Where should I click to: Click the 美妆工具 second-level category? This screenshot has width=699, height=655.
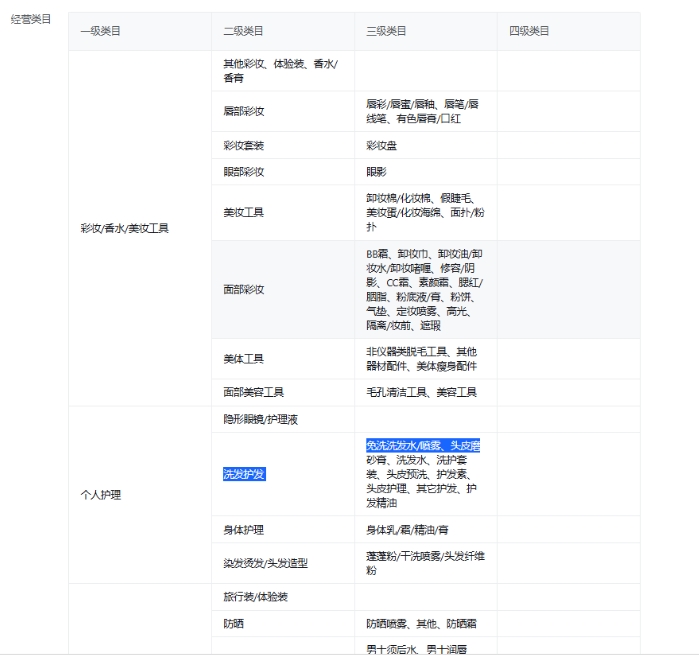pyautogui.click(x=244, y=212)
